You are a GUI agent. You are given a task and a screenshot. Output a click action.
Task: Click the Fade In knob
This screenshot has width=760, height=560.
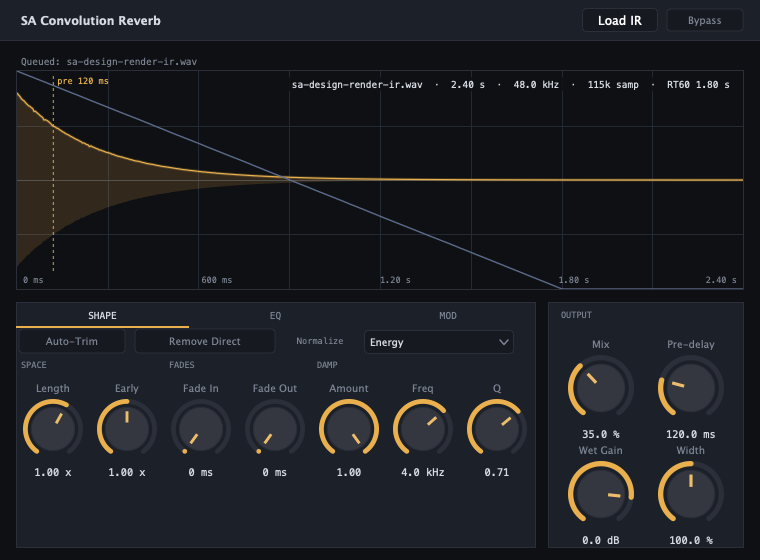pos(201,429)
